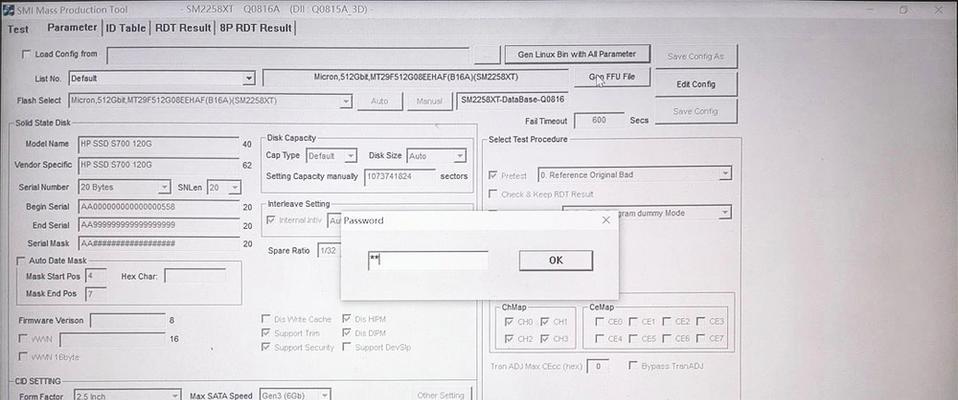Click the Load Config path field

tap(288, 55)
